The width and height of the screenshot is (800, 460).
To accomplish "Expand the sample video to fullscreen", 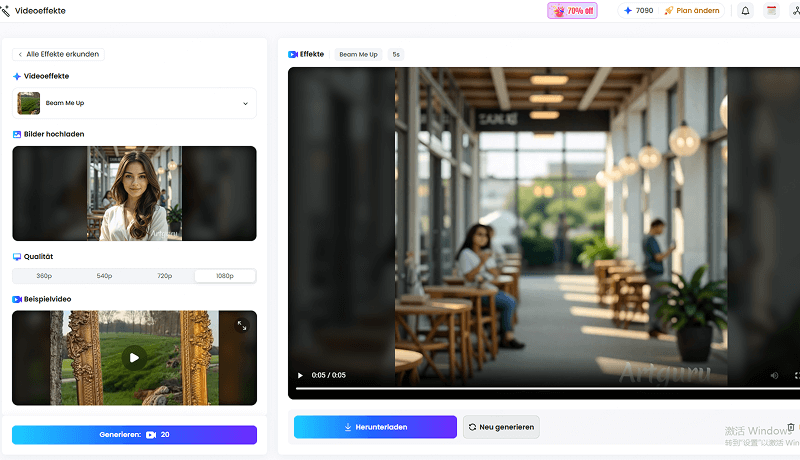I will [x=241, y=326].
